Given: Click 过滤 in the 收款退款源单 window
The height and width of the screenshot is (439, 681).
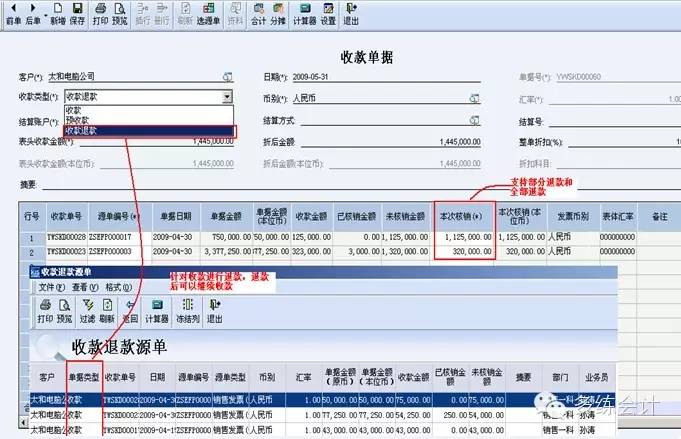Looking at the screenshot, I should [87, 311].
